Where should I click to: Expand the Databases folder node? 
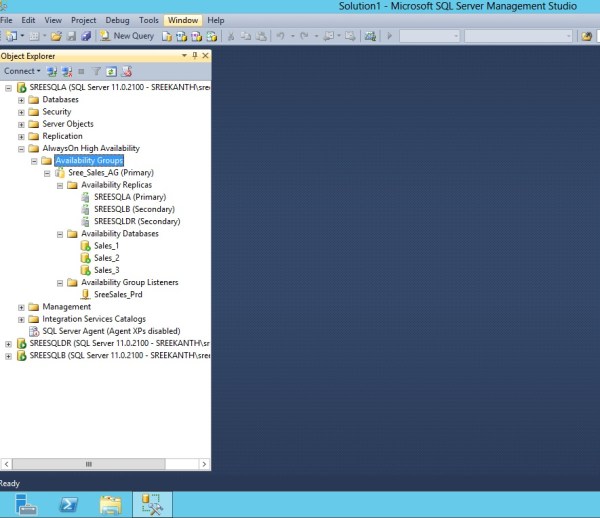pyautogui.click(x=21, y=100)
